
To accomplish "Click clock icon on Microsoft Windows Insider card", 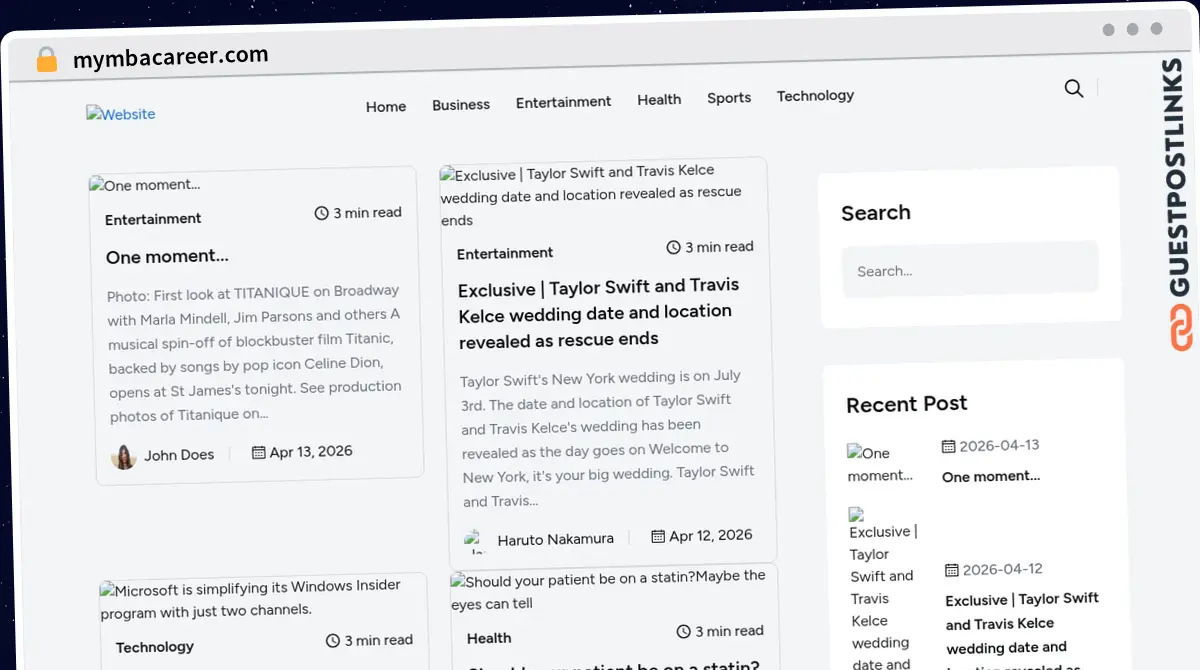I will [333, 641].
